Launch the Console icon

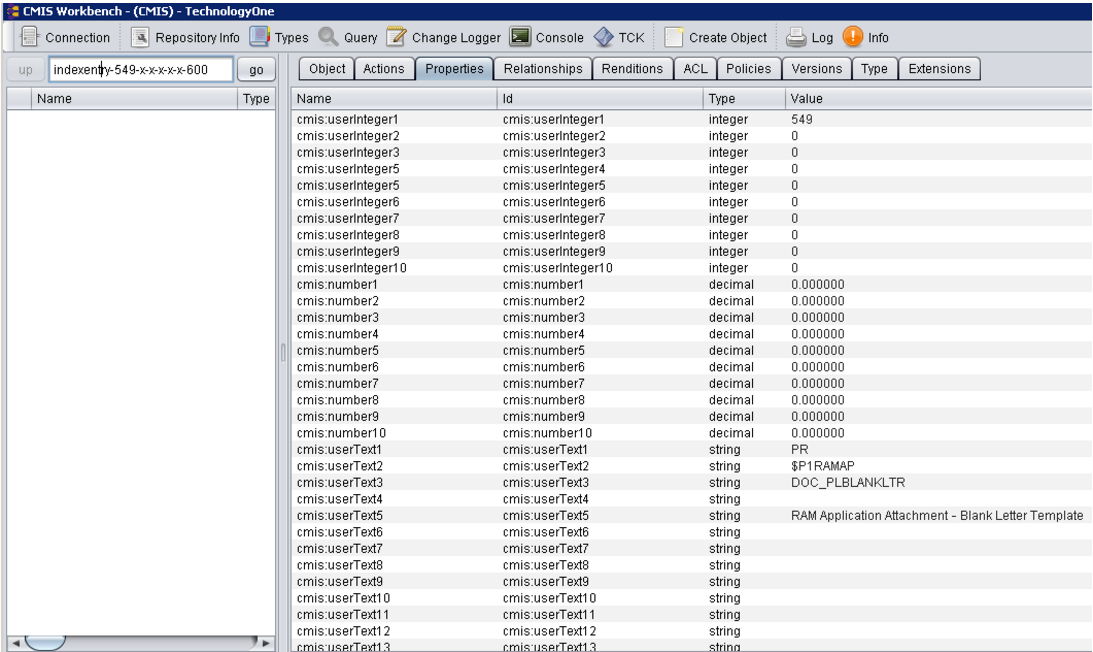pyautogui.click(x=520, y=37)
